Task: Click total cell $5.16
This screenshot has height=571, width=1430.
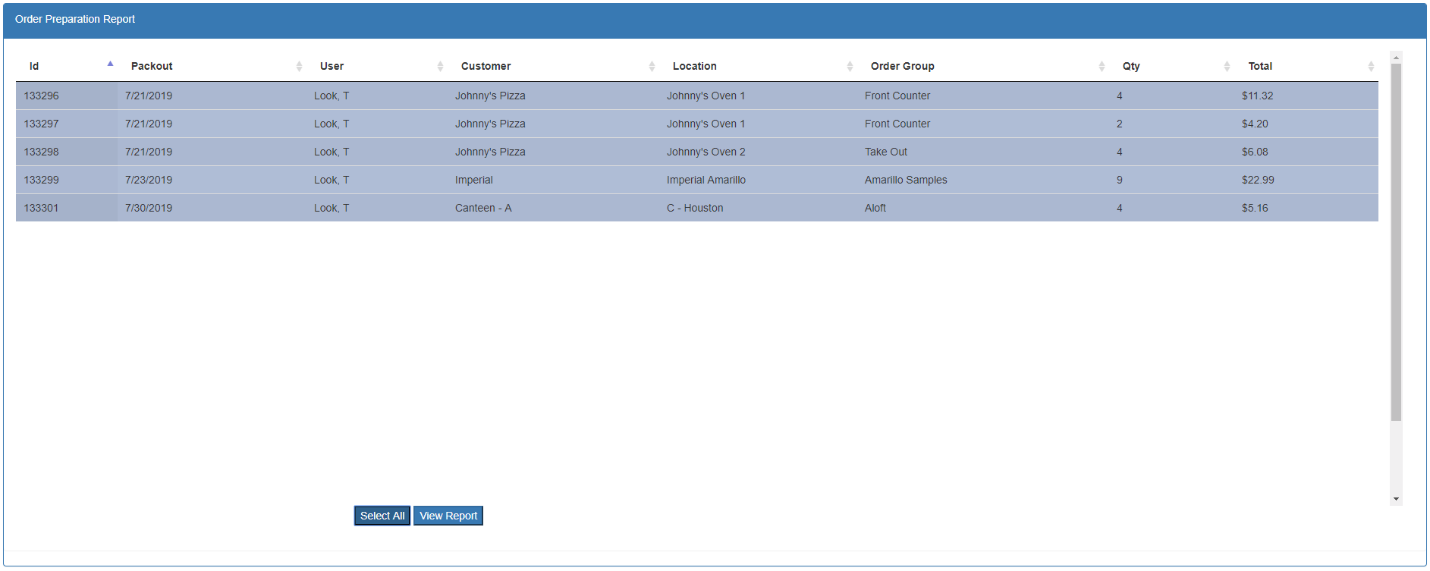Action: click(x=1255, y=208)
